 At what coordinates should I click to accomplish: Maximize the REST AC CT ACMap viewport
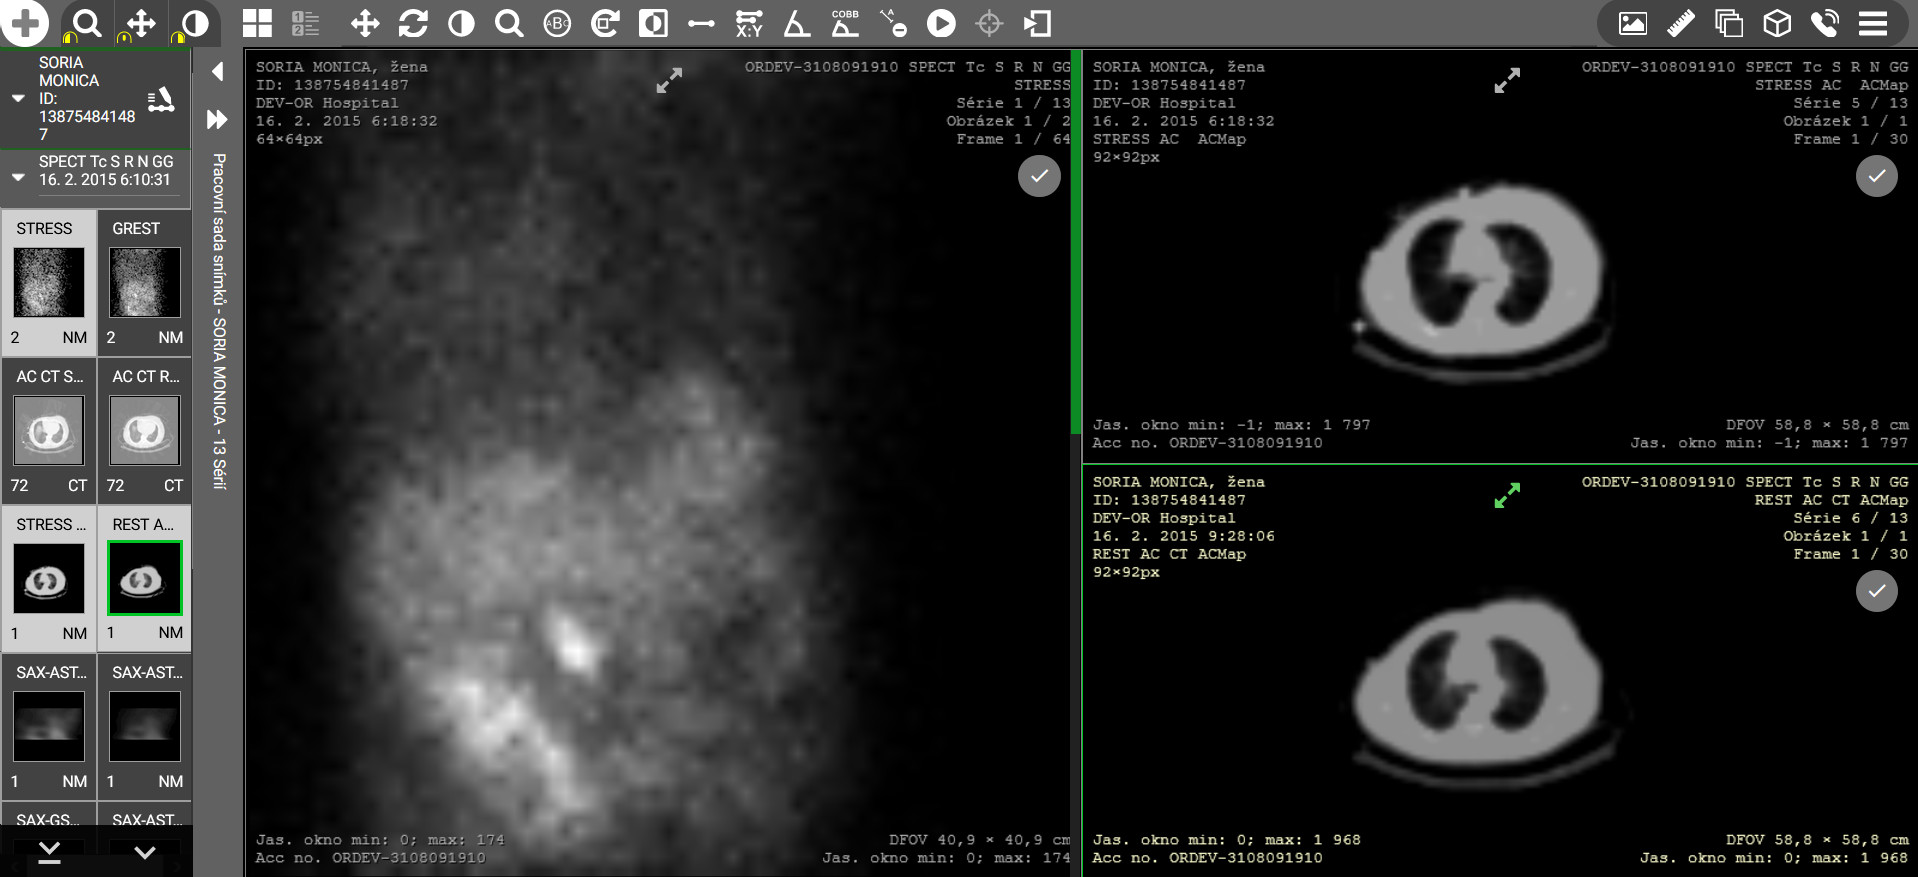(1507, 495)
